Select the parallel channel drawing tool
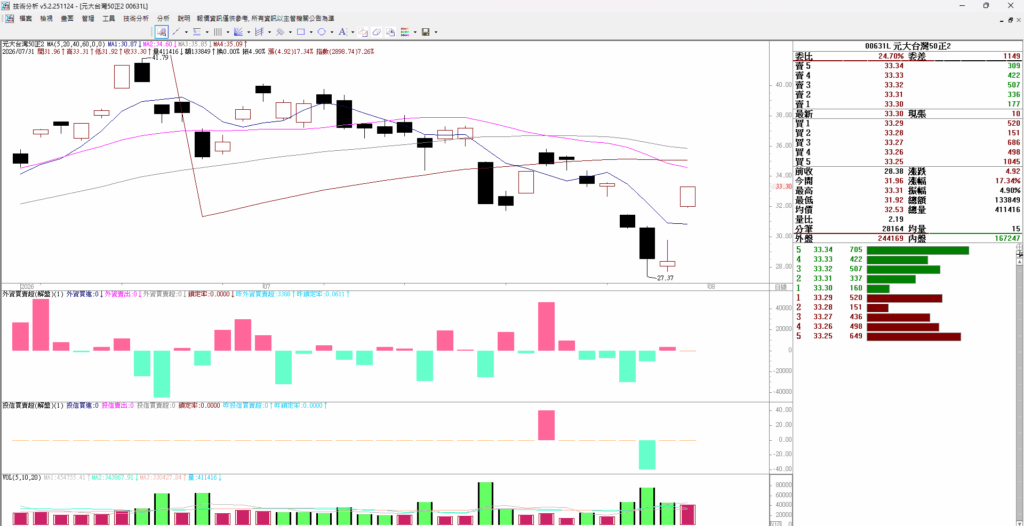The height and width of the screenshot is (526, 1024). tap(259, 31)
